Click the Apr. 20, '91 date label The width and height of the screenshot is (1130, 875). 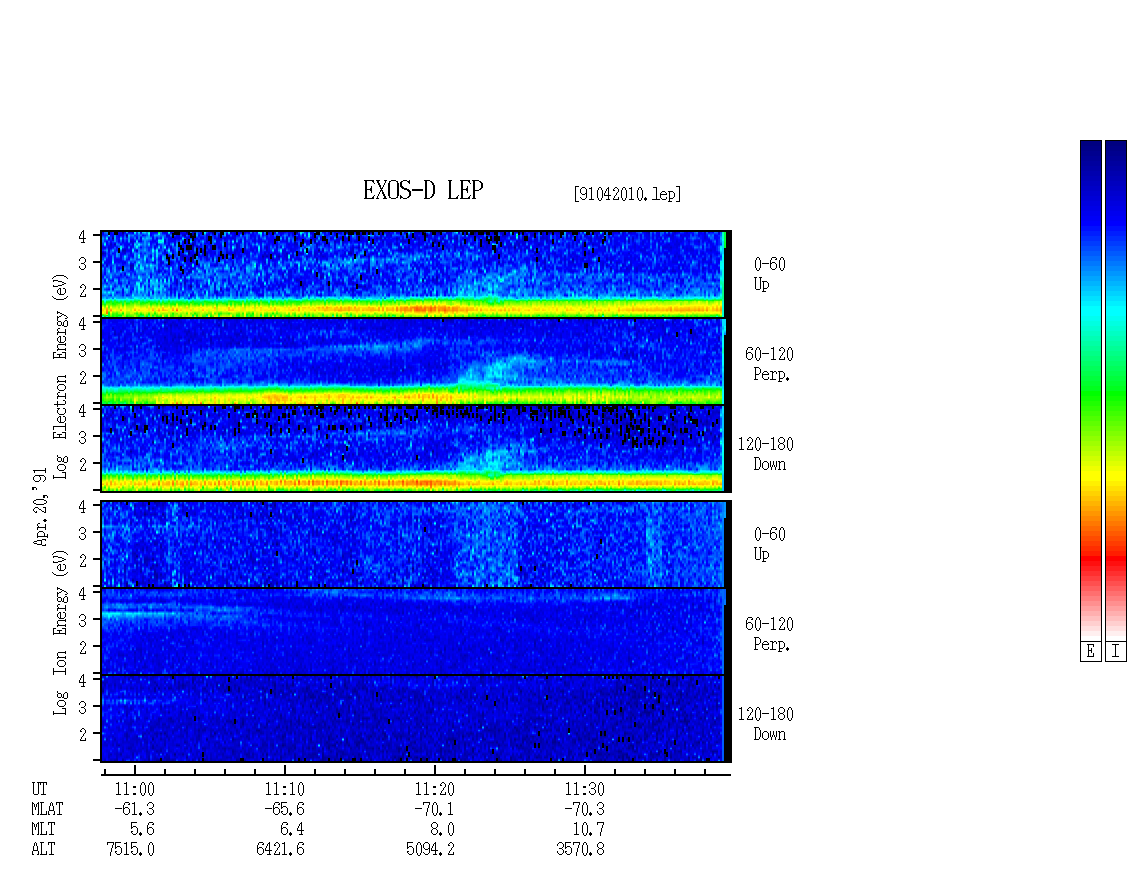click(x=40, y=507)
